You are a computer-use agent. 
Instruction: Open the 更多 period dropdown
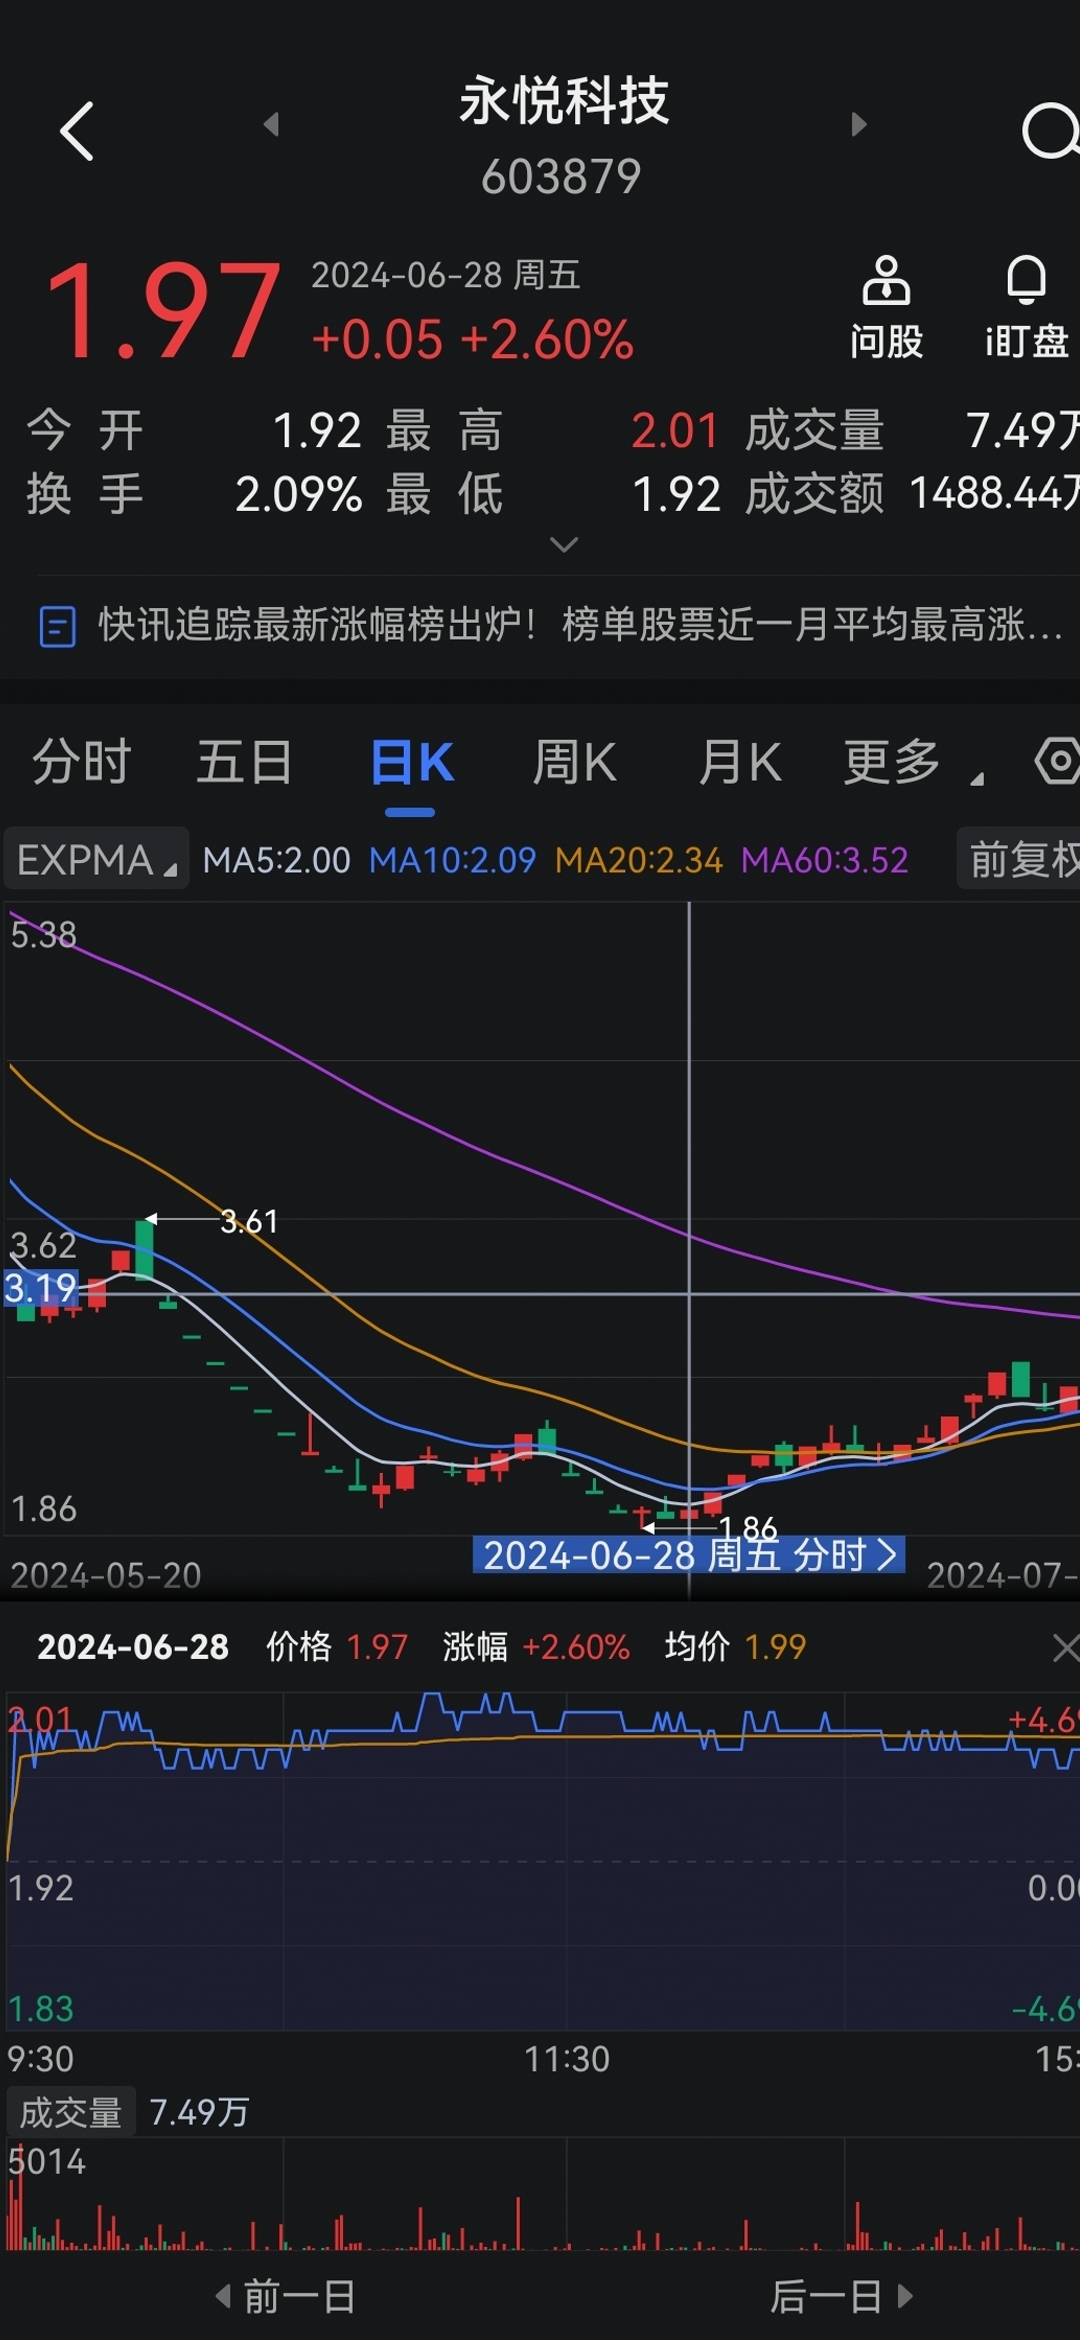913,762
